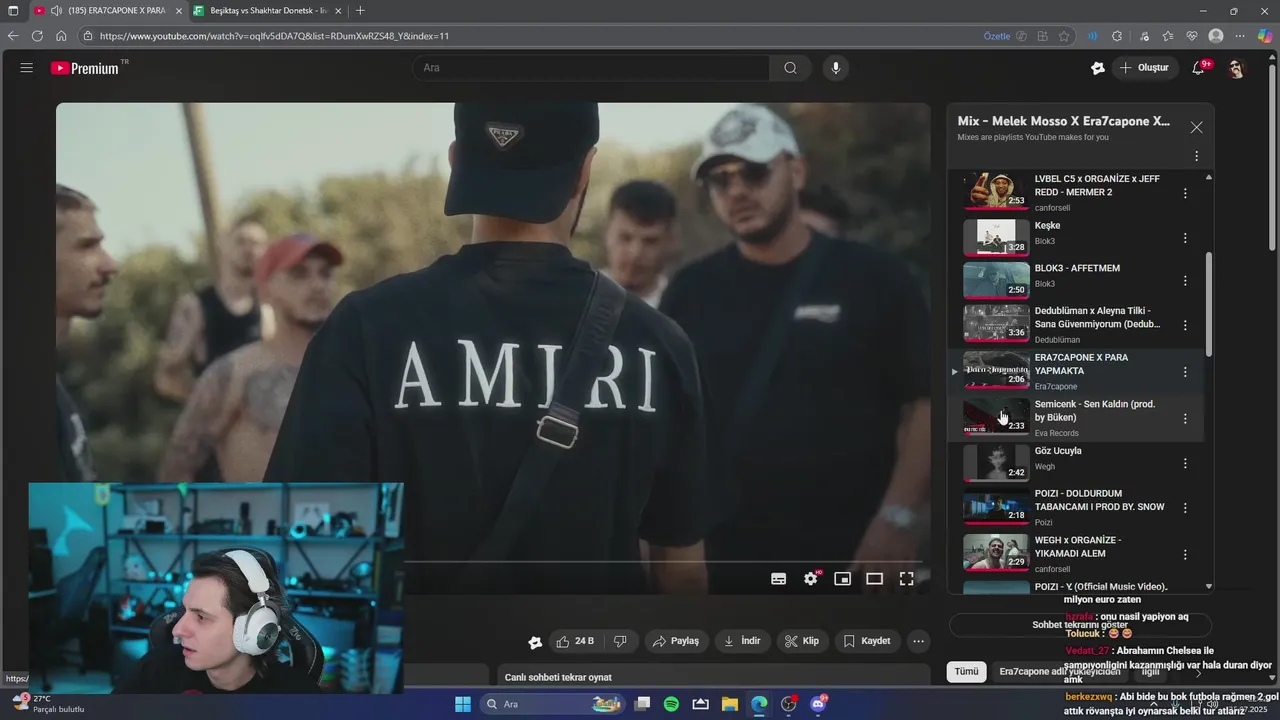
Task: Open OBS Studio from the taskbar
Action: coord(788,704)
